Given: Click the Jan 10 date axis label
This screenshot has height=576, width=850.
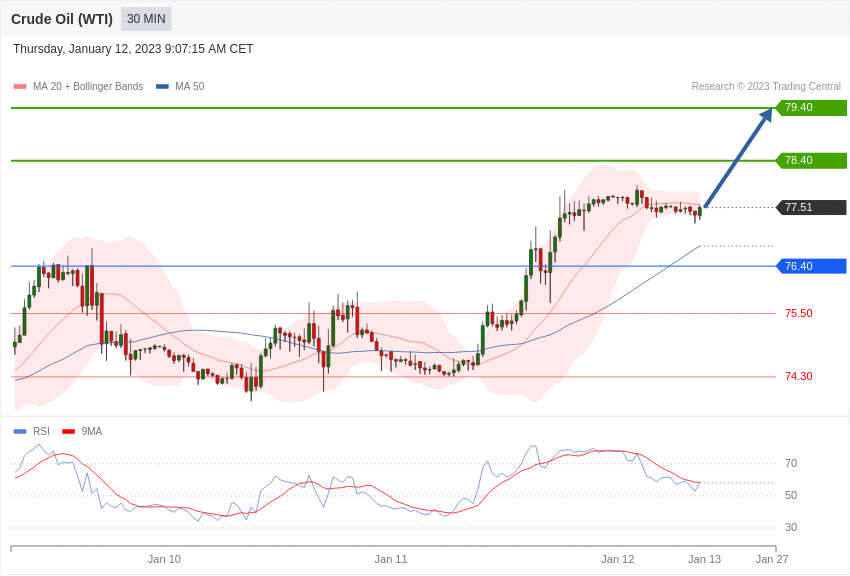Looking at the screenshot, I should coord(164,559).
